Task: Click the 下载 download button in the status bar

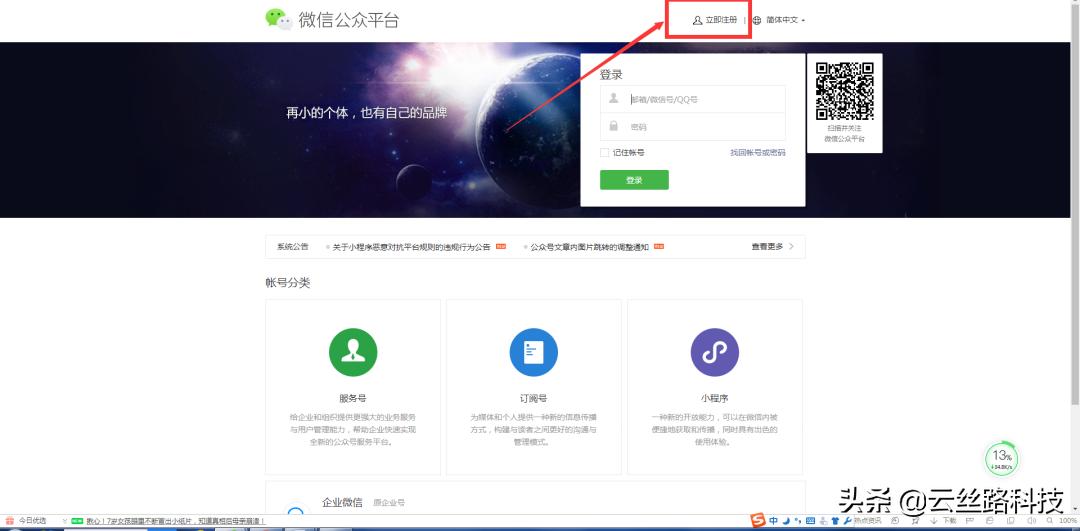Action: (942, 521)
